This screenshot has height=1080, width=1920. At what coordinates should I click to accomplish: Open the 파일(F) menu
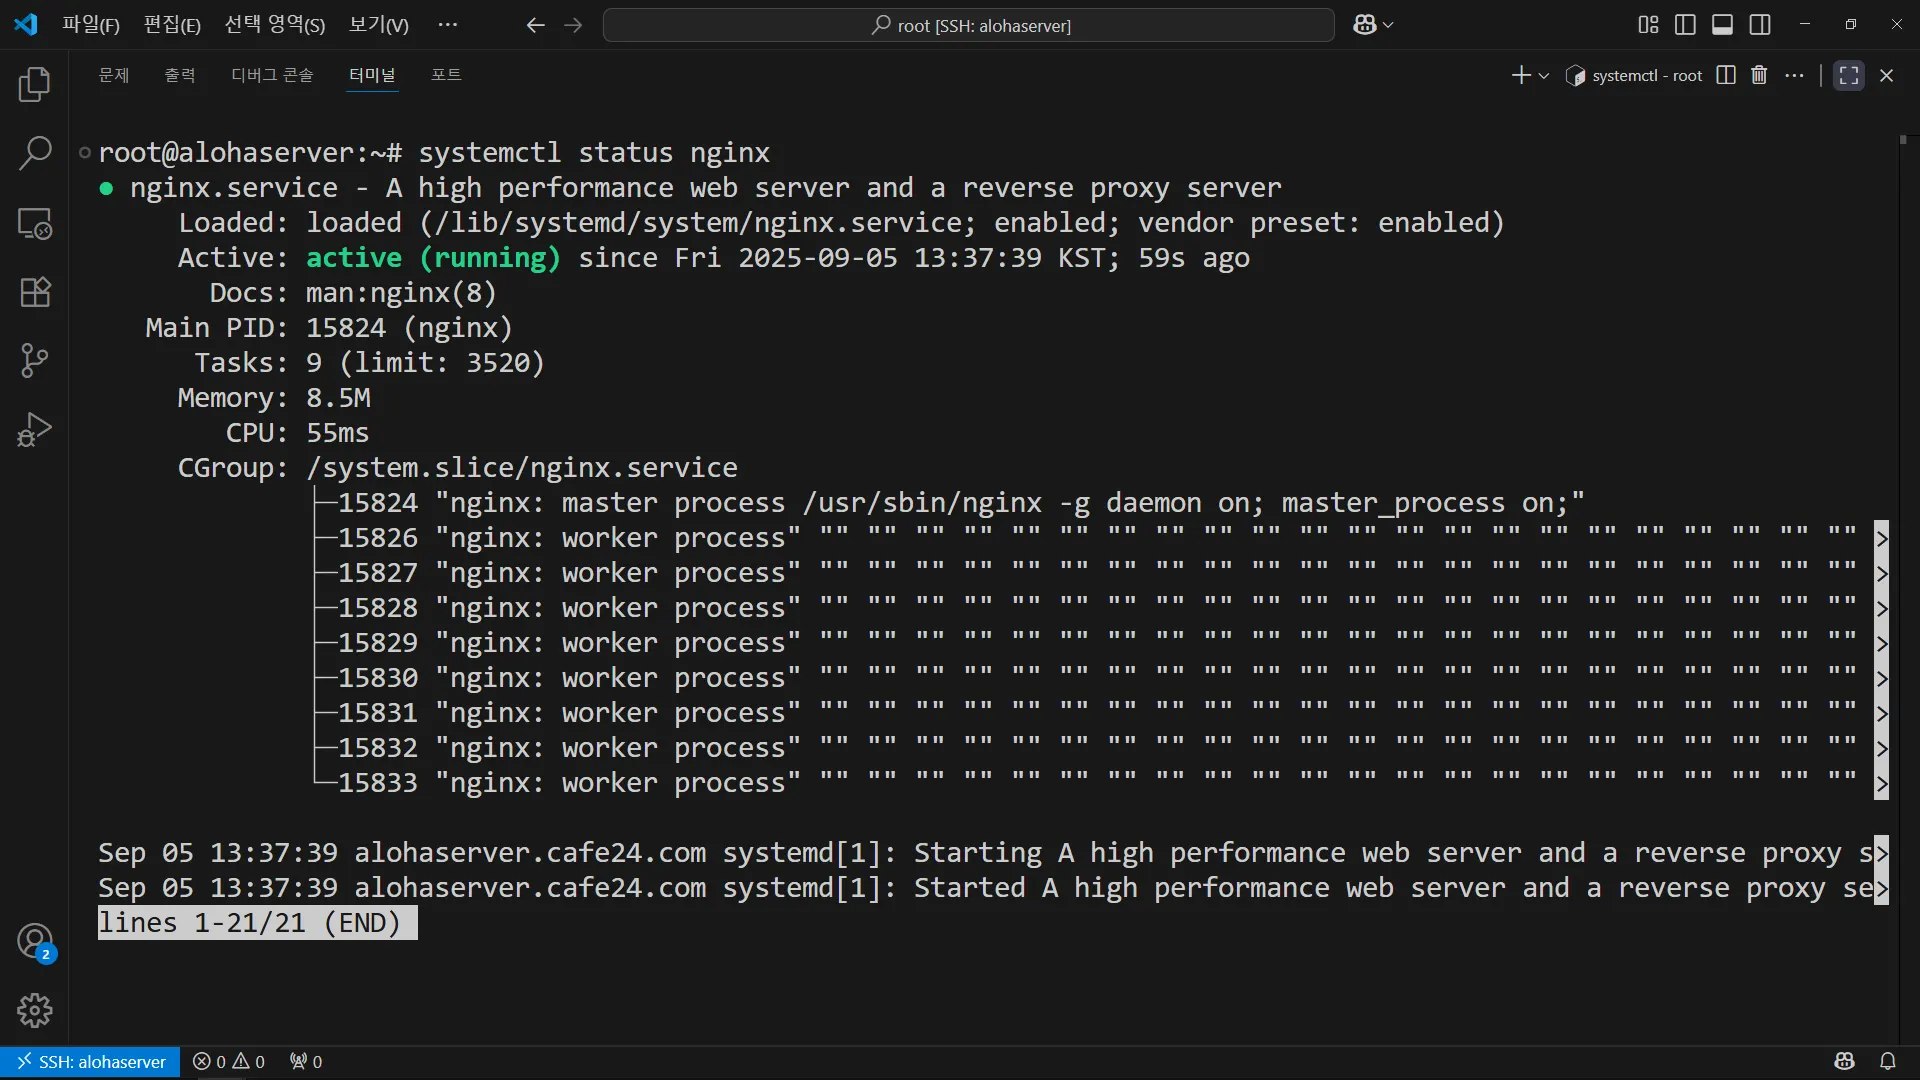tap(90, 25)
